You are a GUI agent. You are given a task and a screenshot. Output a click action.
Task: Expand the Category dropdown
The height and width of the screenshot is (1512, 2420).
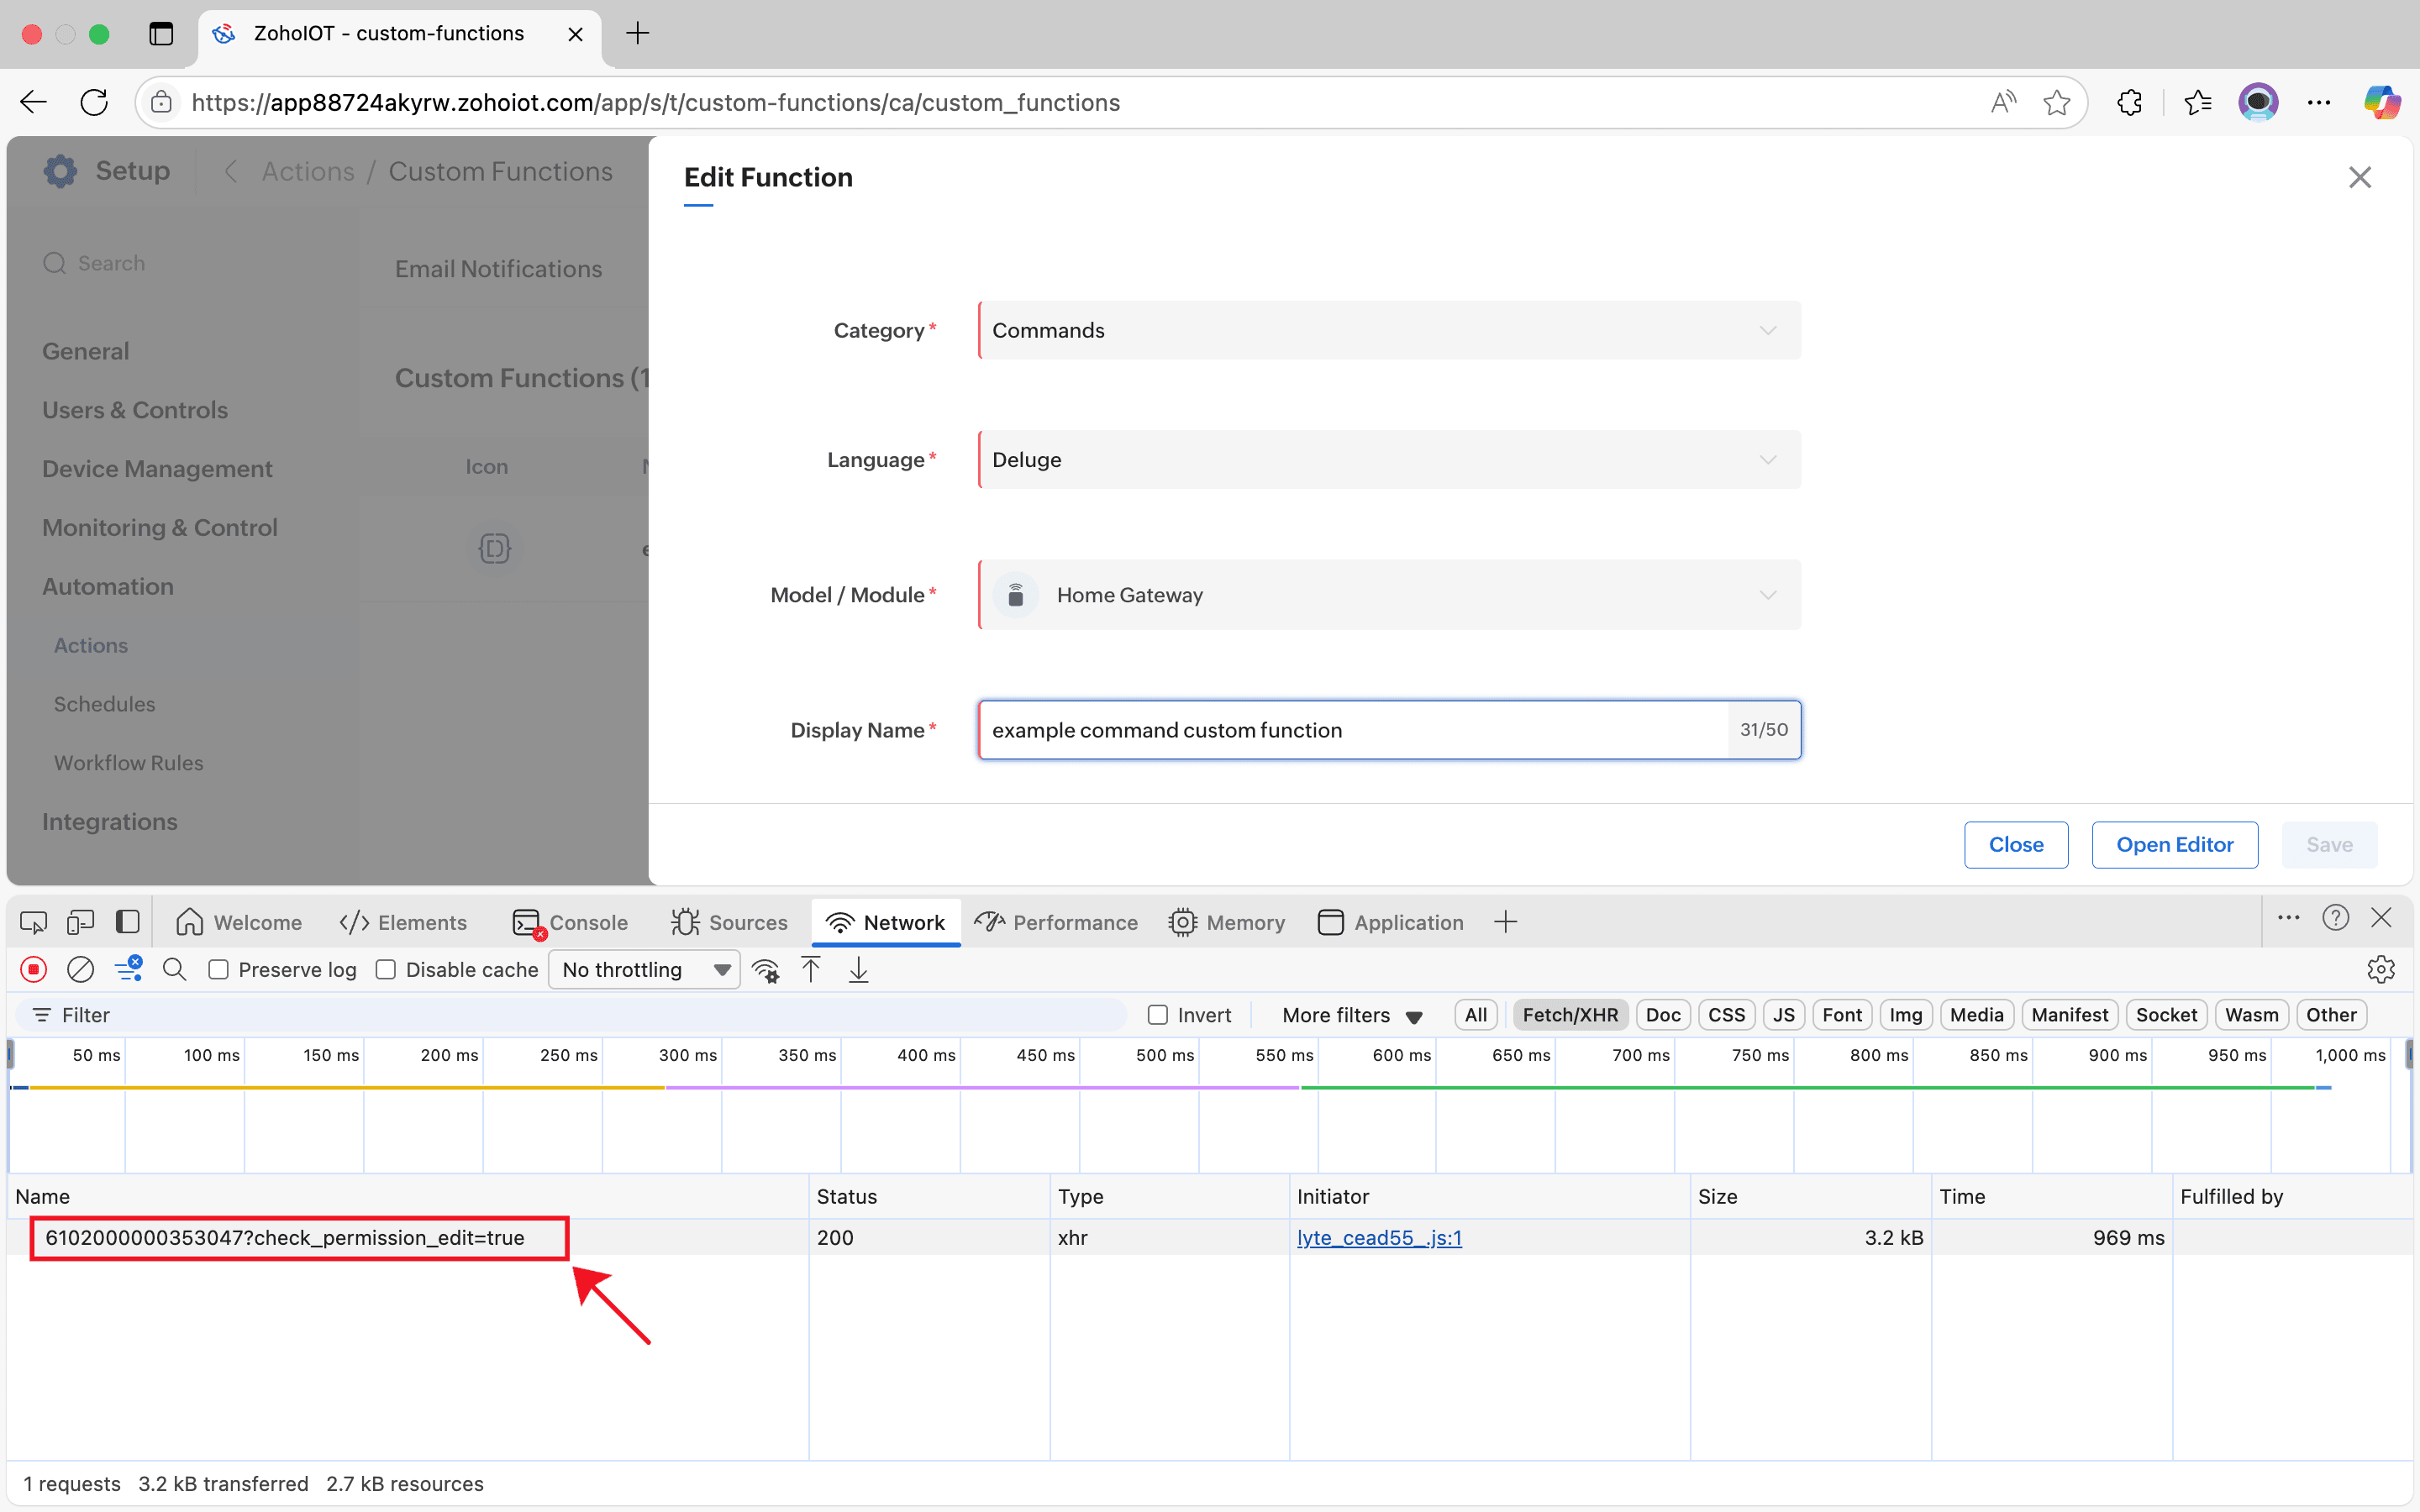coord(1389,330)
